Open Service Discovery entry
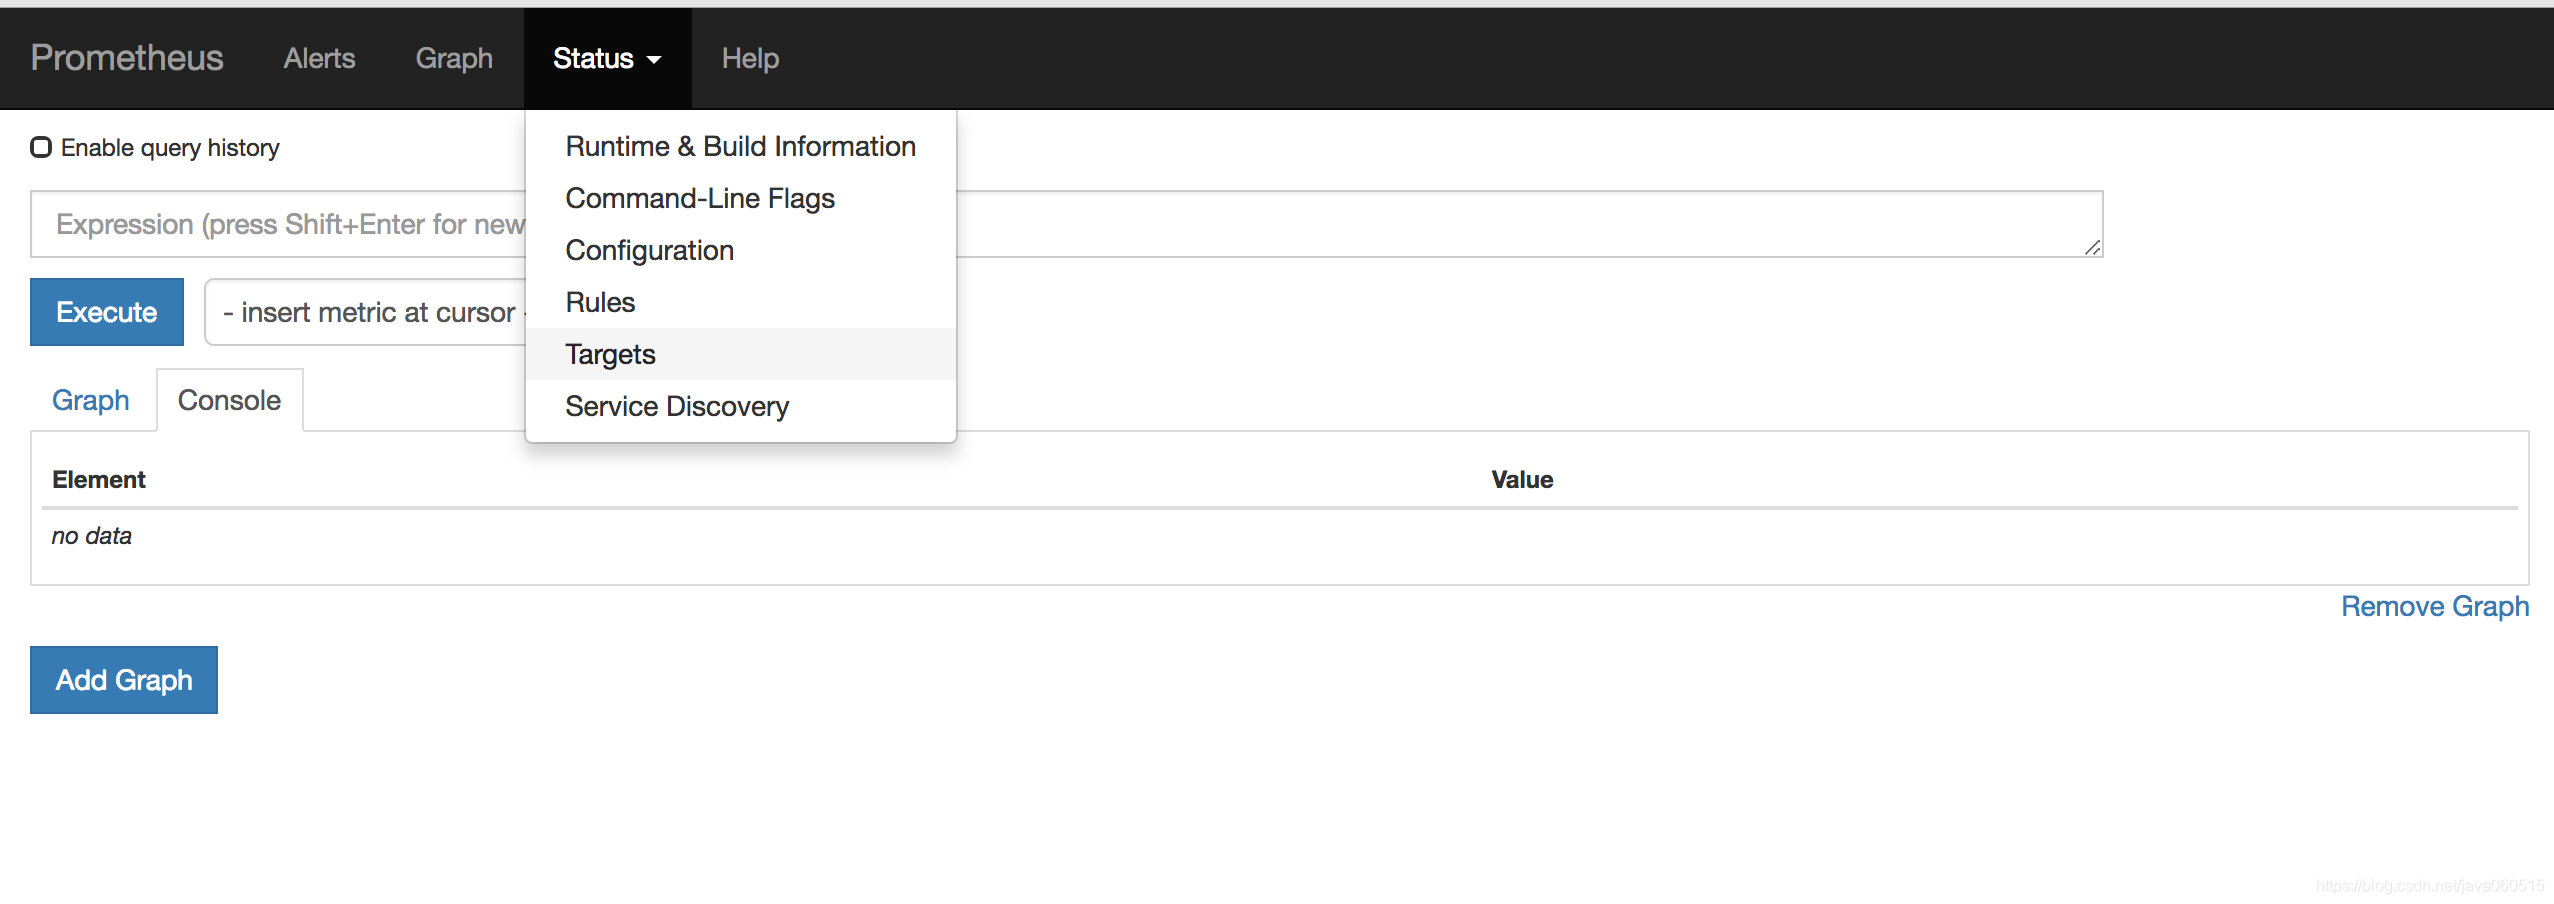The width and height of the screenshot is (2554, 904). [x=740, y=406]
